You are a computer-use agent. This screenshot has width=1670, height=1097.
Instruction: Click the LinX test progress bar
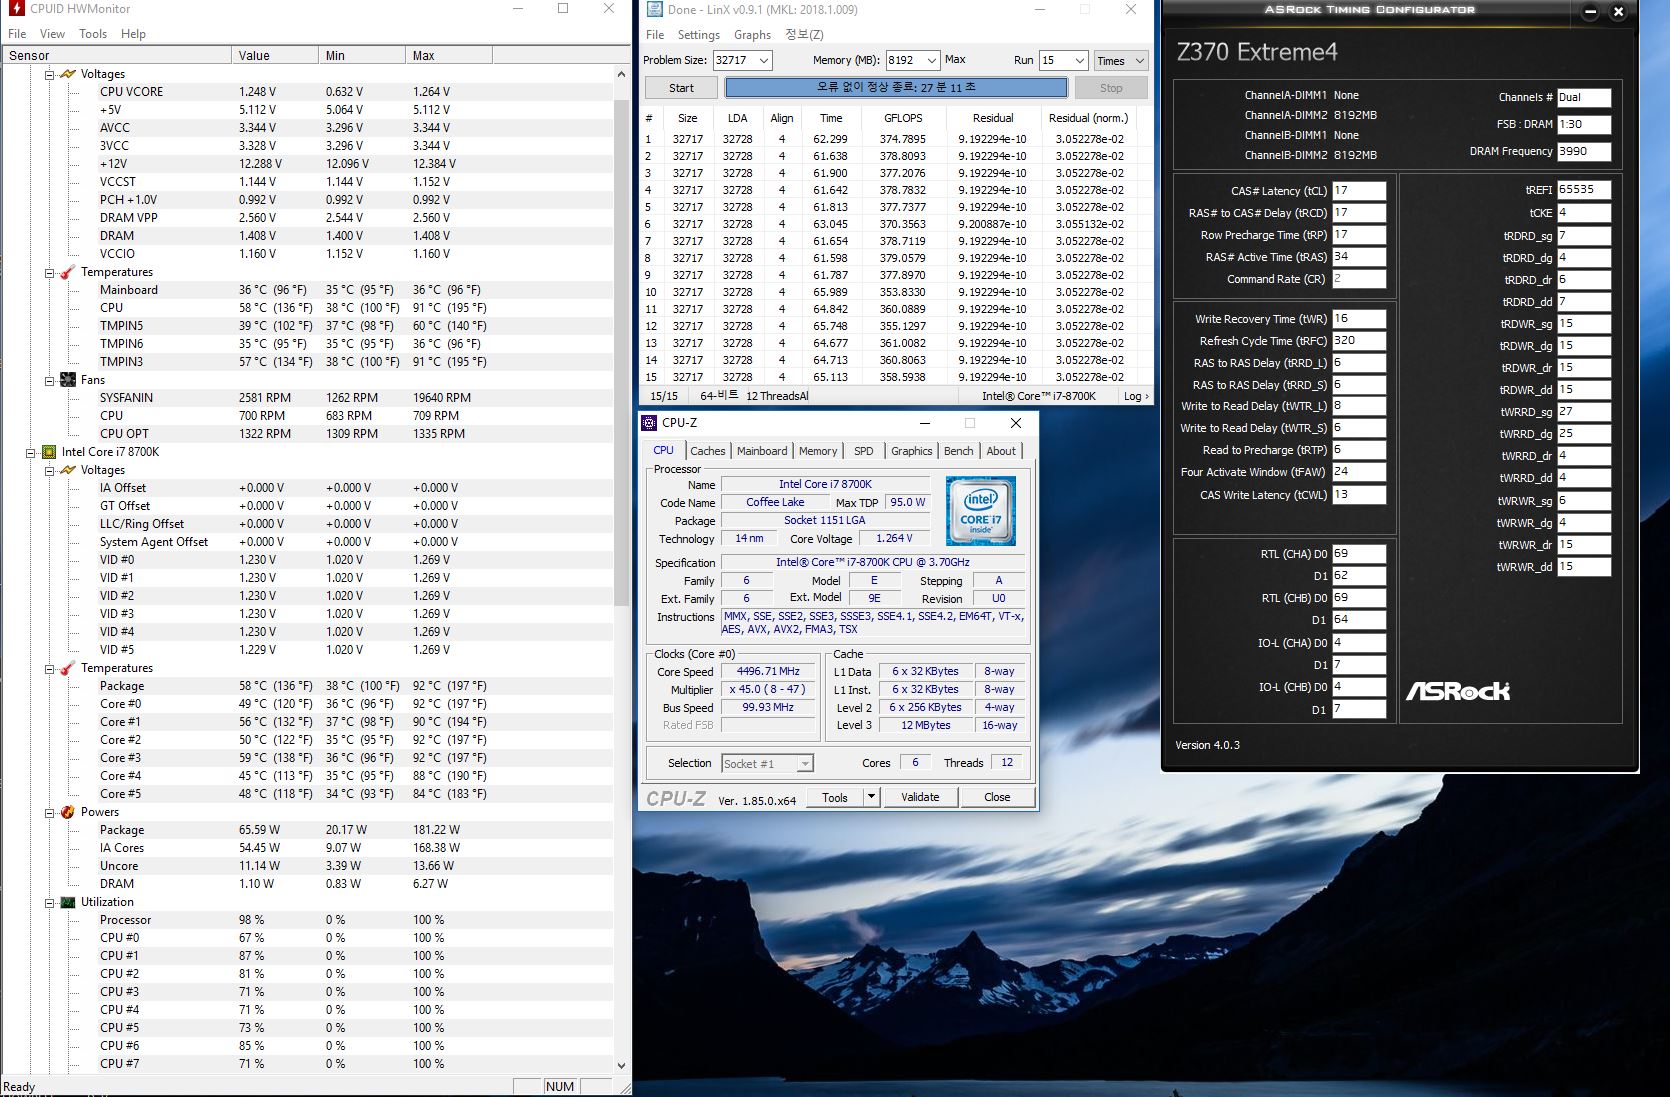tap(895, 88)
